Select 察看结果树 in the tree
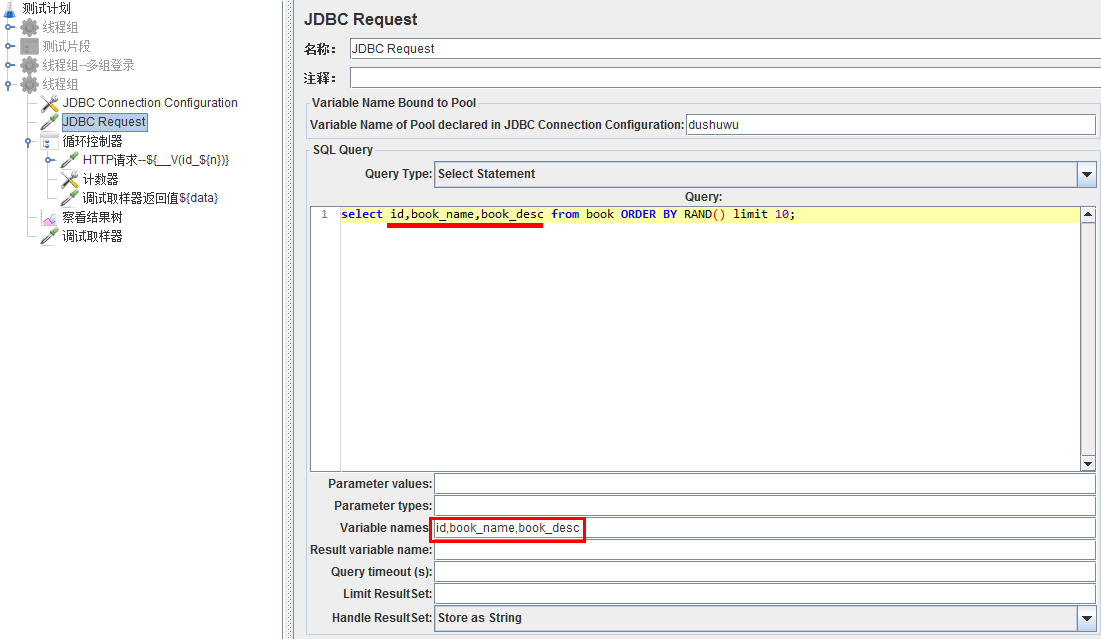This screenshot has width=1101, height=639. (x=92, y=218)
